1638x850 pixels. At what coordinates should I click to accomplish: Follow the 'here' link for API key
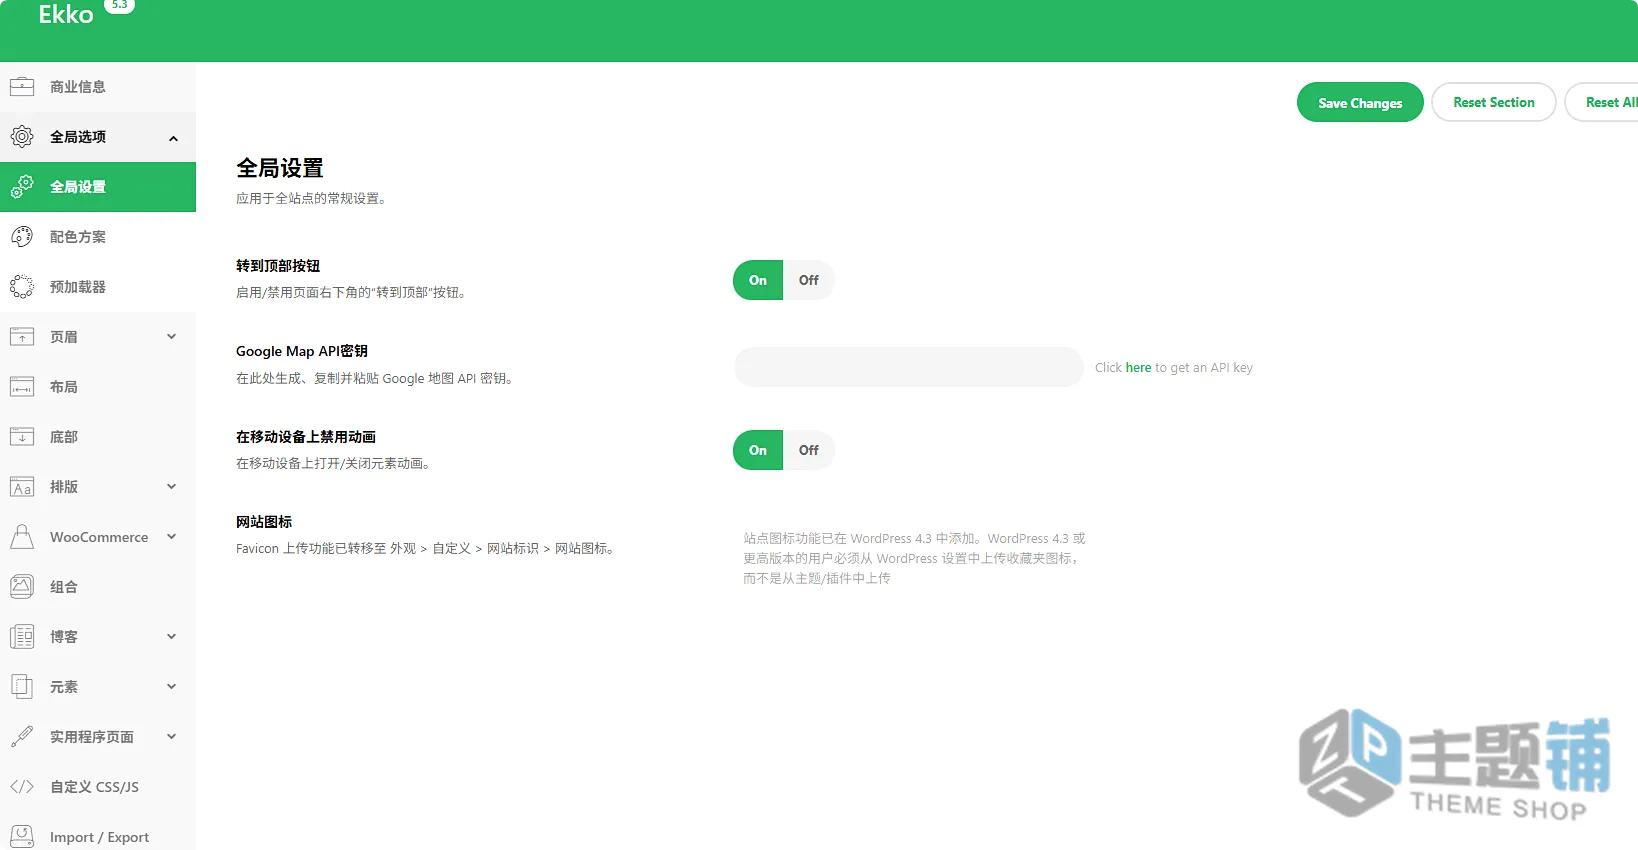[x=1138, y=368]
